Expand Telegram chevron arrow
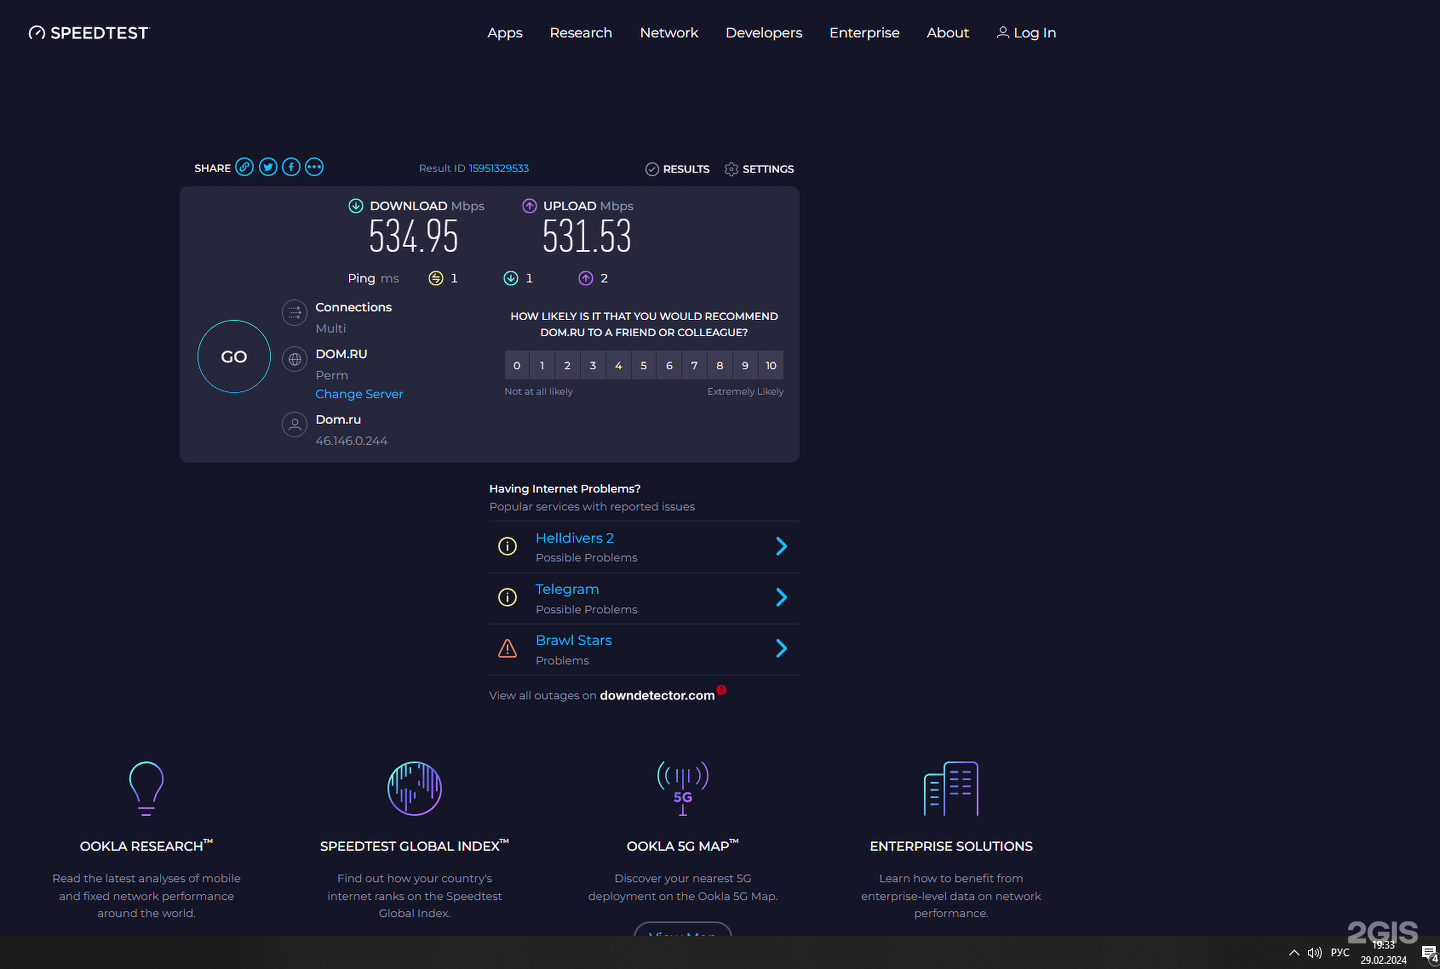Screen dimensions: 1440x969 click(782, 597)
